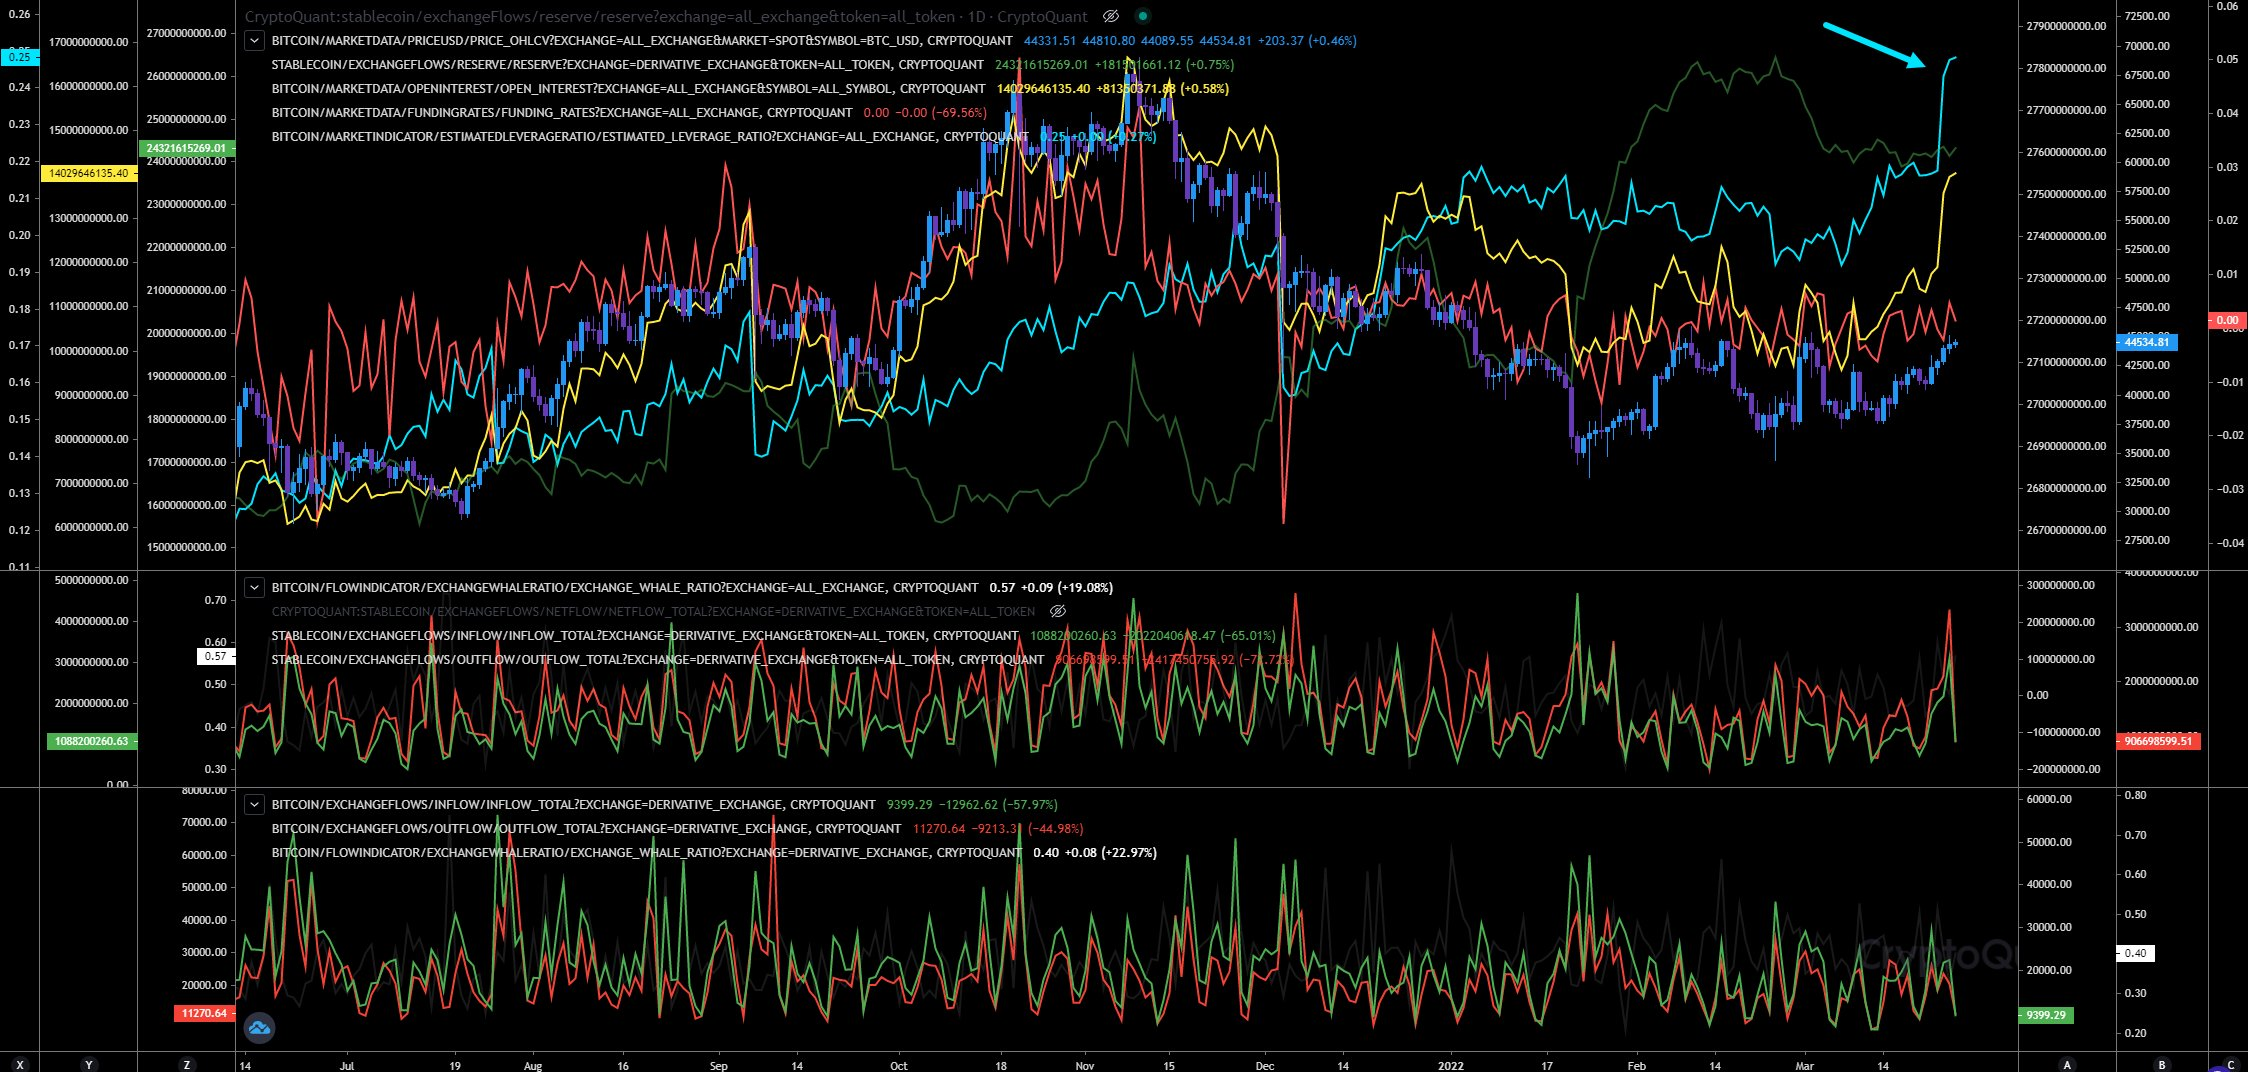Click the green market status dot
Image resolution: width=2248 pixels, height=1072 pixels.
(x=1143, y=16)
